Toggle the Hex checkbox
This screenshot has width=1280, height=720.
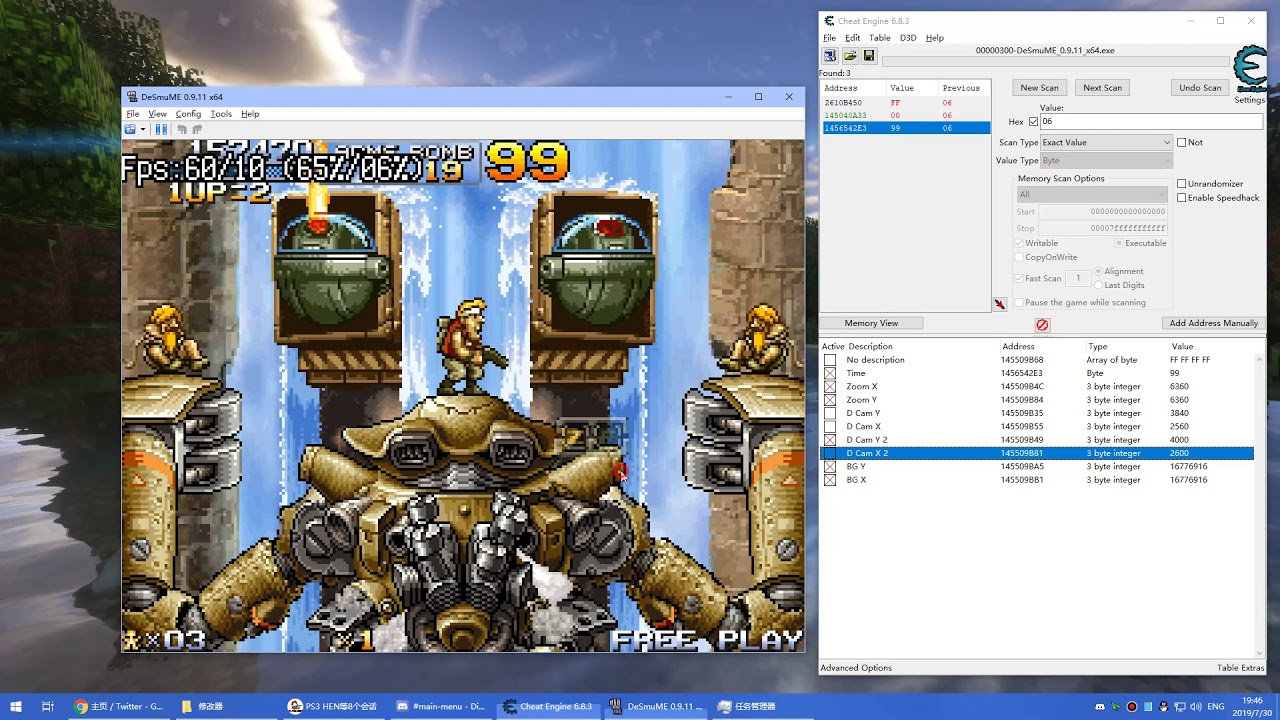(x=1033, y=122)
